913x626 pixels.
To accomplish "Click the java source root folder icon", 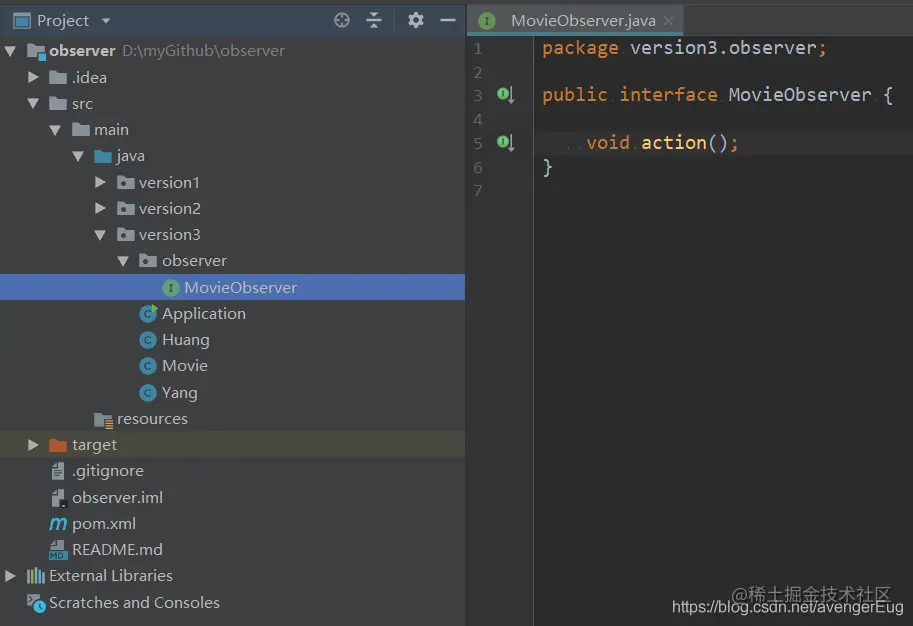I will (102, 156).
